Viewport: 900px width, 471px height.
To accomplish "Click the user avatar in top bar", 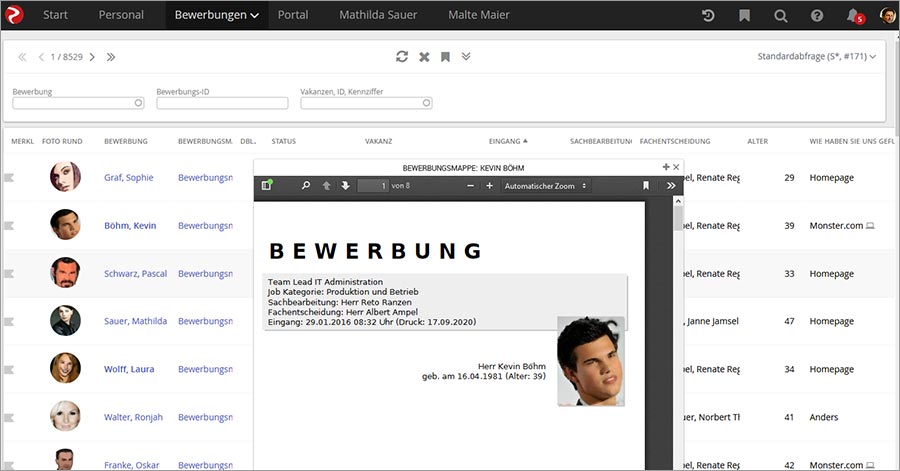I will point(887,15).
